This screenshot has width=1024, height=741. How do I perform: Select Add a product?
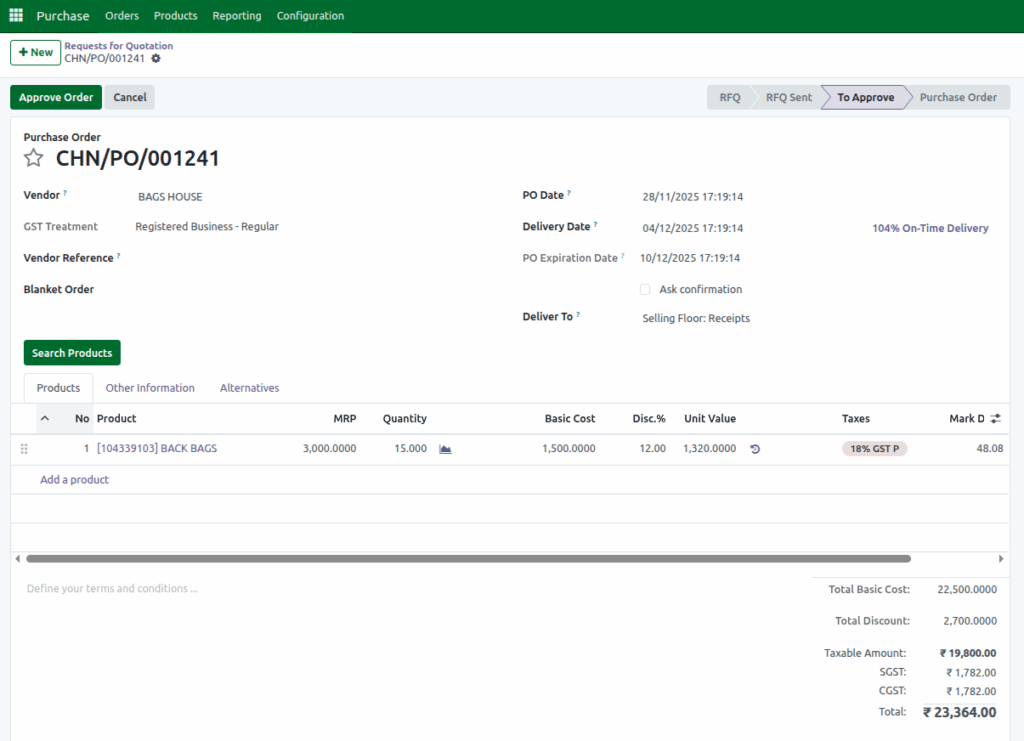74,479
